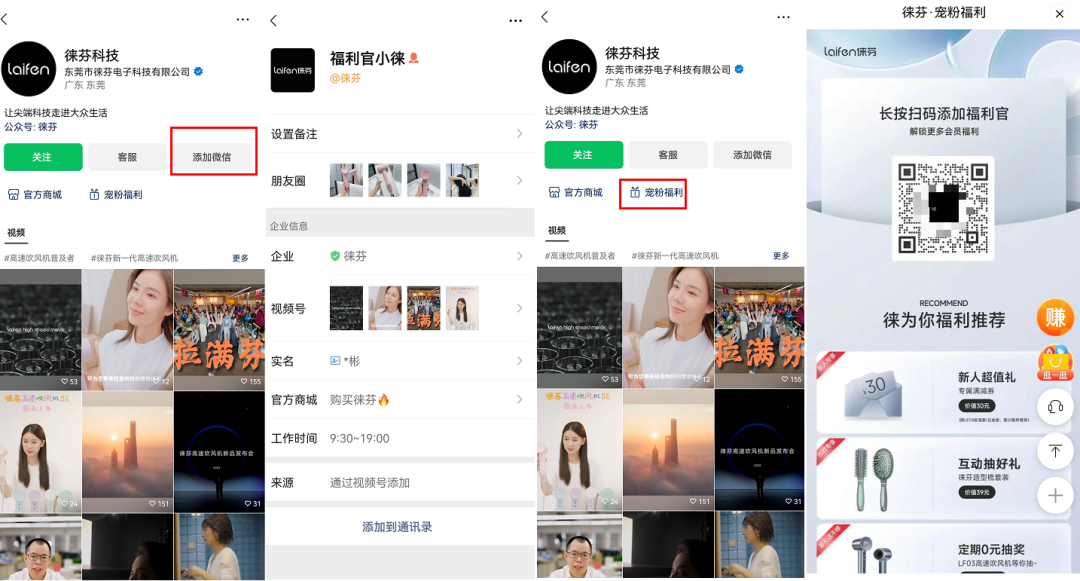This screenshot has width=1080, height=581.
Task: Open three-dot menu in first panel
Action: [242, 19]
